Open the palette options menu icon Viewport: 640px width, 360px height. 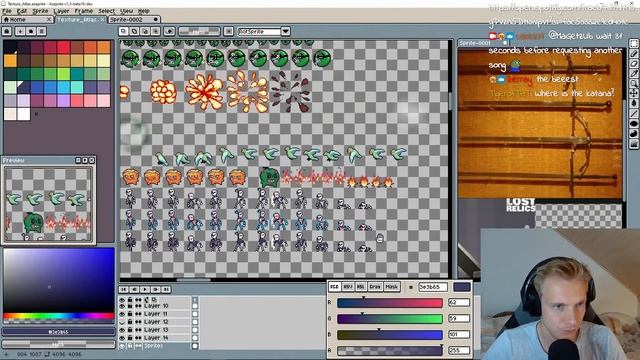[41, 31]
